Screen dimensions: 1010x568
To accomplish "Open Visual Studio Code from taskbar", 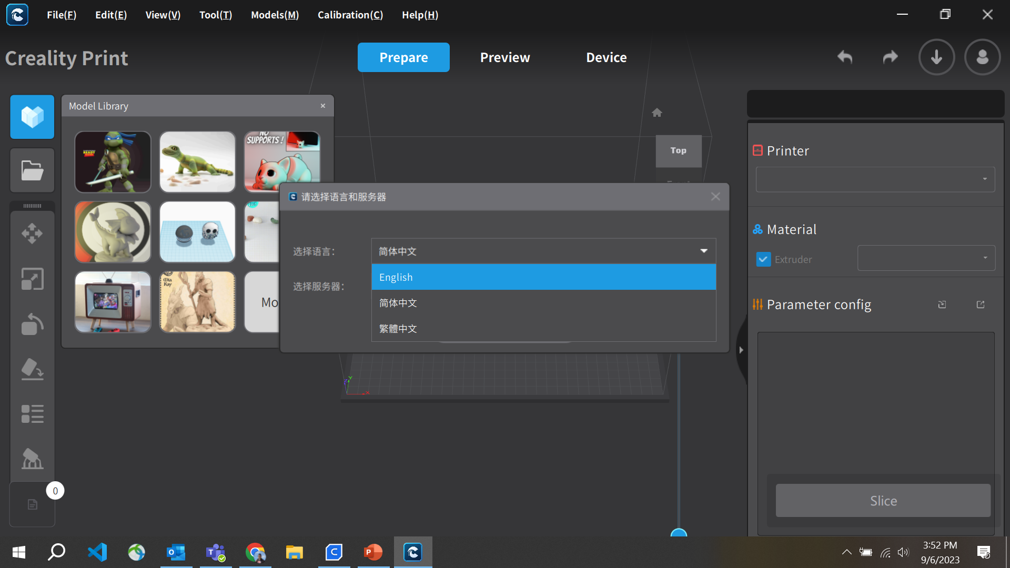I will coord(97,552).
